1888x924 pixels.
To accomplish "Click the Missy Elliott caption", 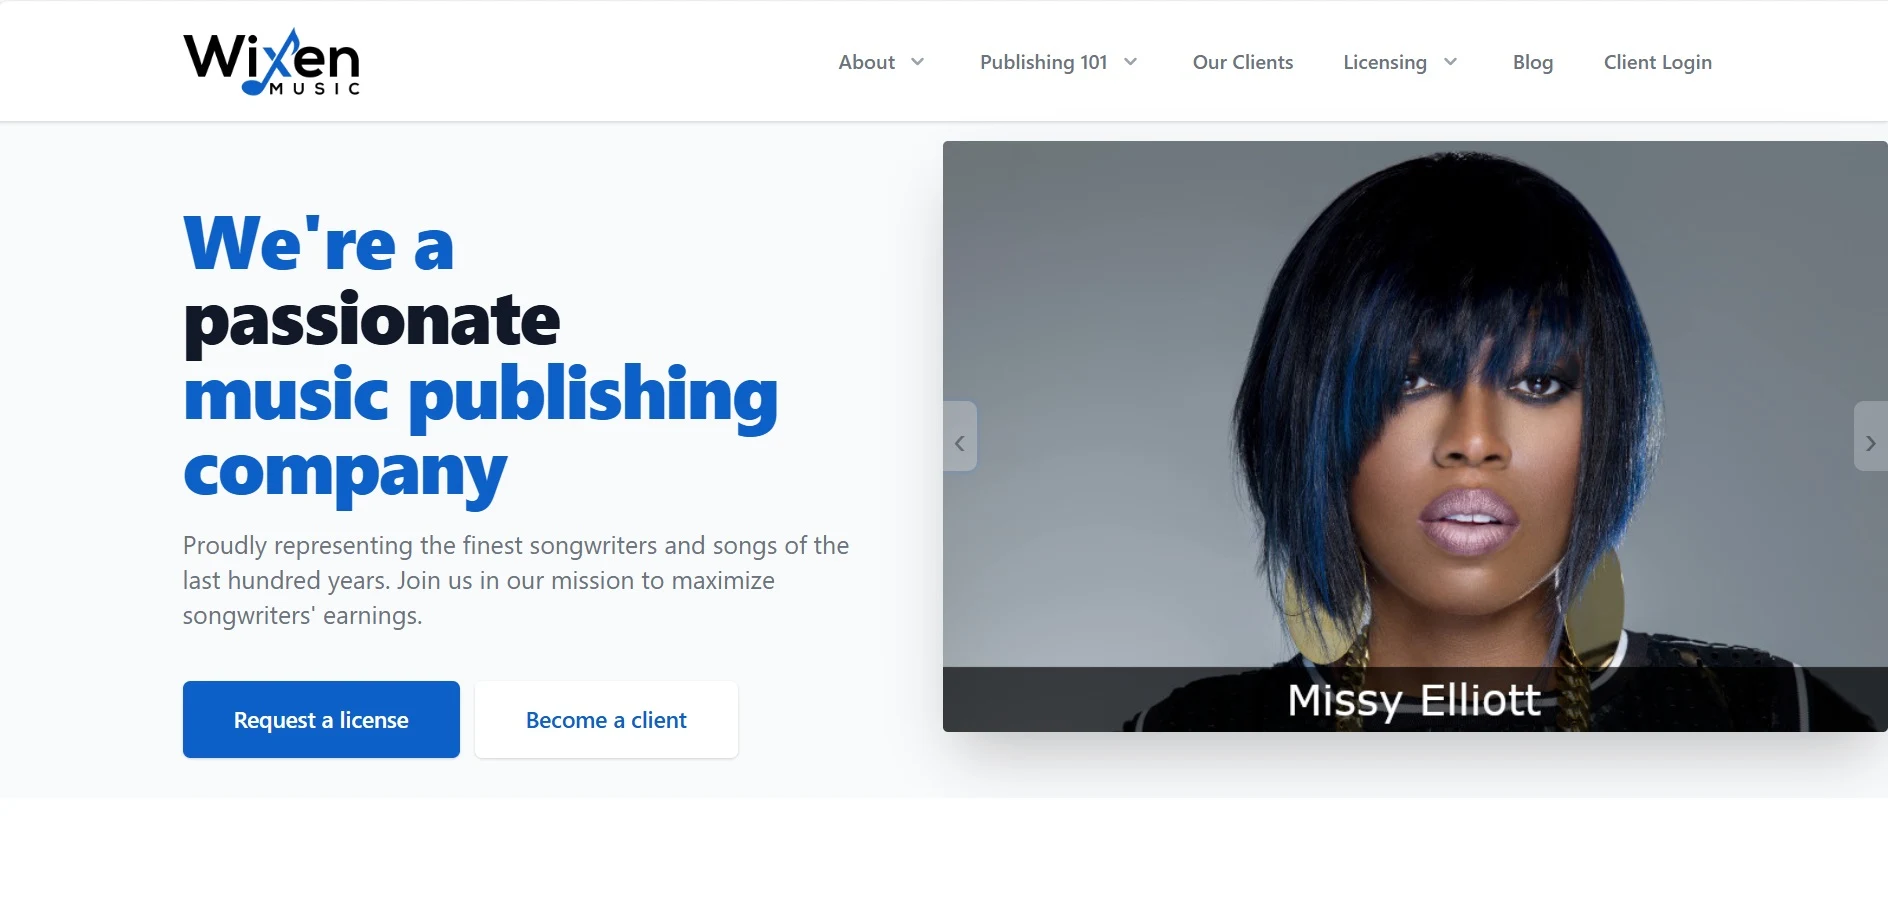I will (1414, 700).
